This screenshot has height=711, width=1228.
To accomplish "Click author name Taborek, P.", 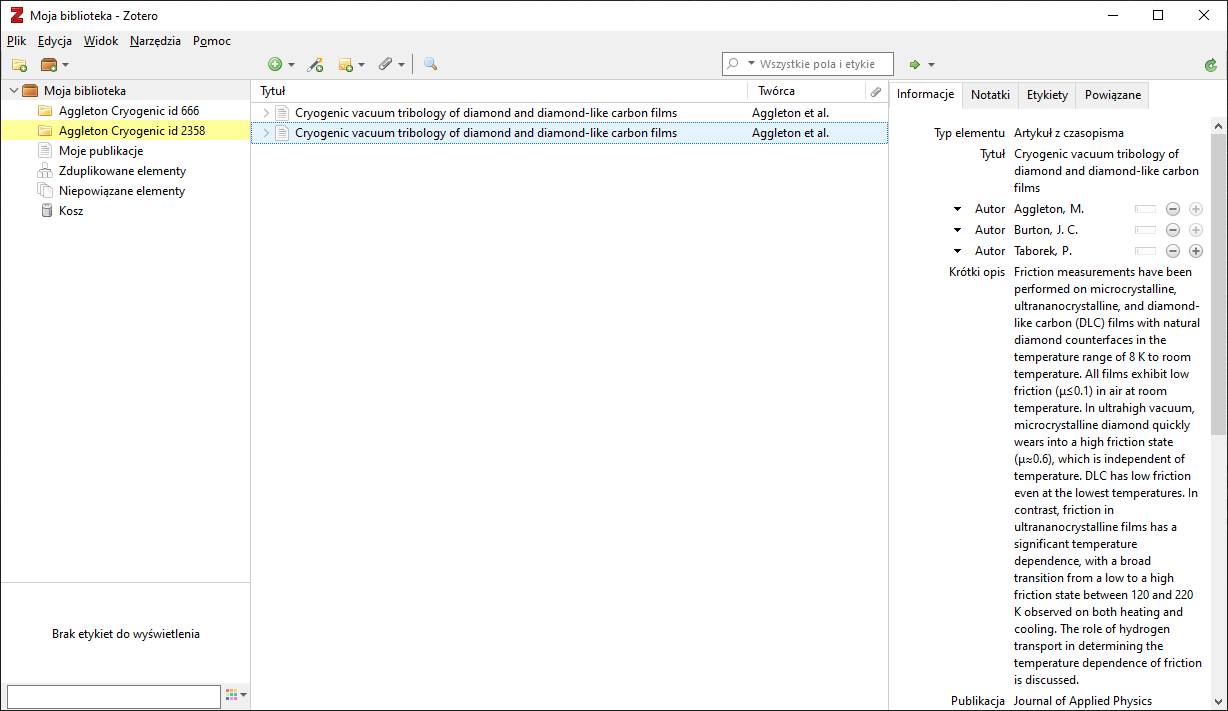I will click(x=1043, y=251).
